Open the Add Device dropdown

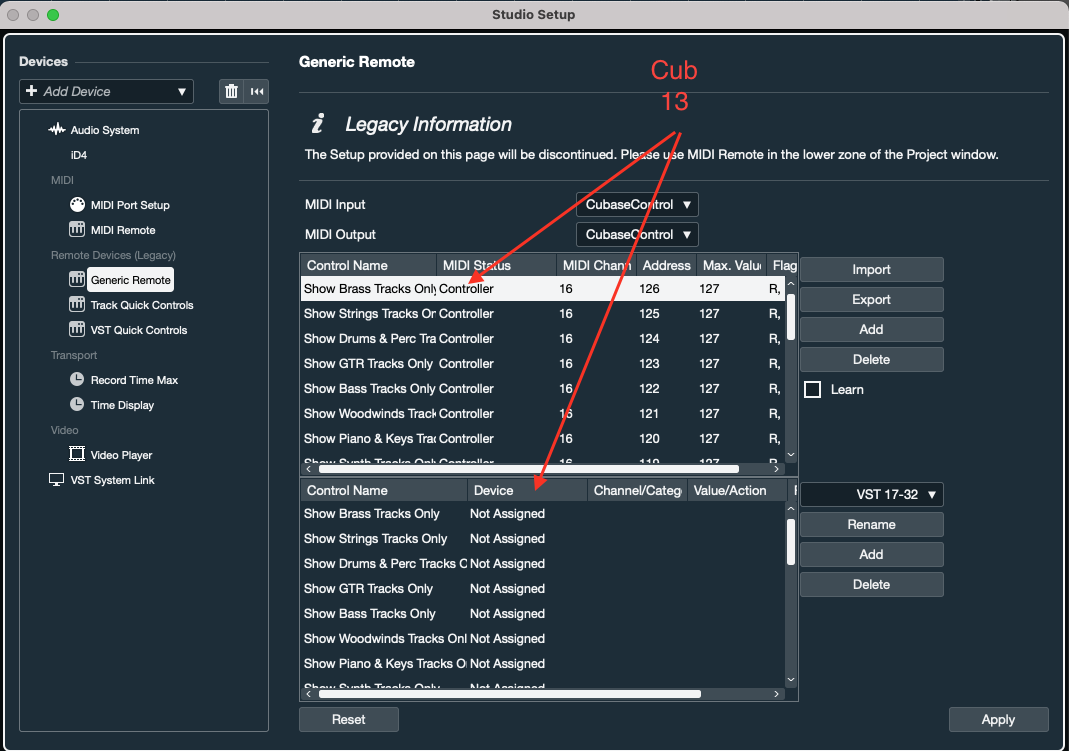click(106, 91)
